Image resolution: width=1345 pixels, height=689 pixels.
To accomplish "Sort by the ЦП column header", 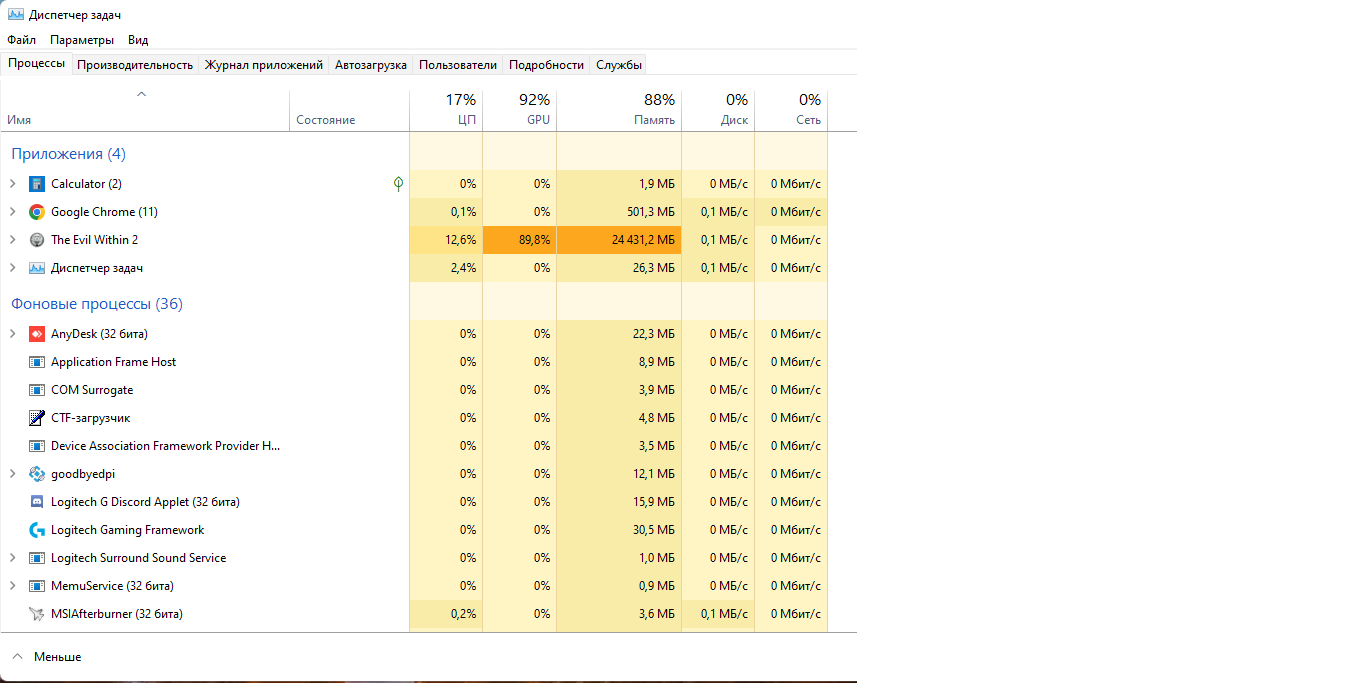I will (446, 110).
